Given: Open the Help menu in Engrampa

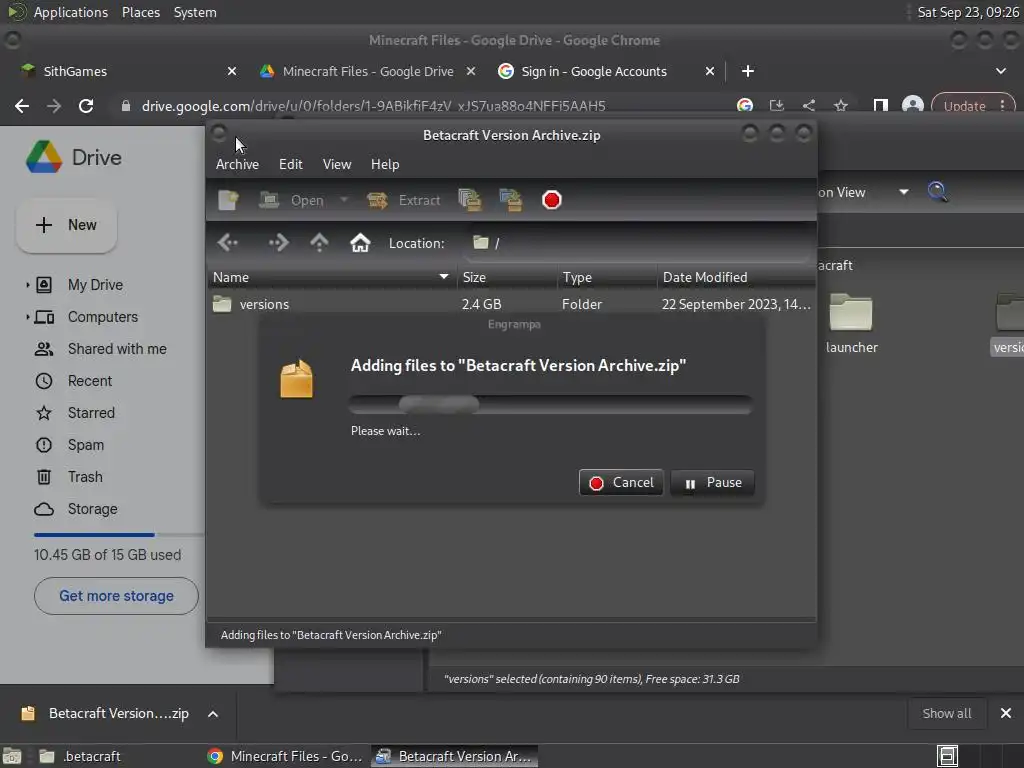Looking at the screenshot, I should pyautogui.click(x=385, y=164).
